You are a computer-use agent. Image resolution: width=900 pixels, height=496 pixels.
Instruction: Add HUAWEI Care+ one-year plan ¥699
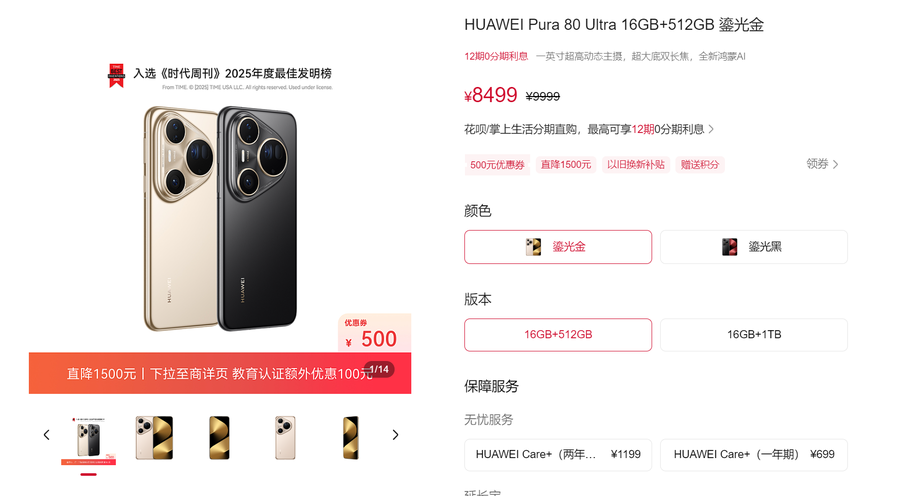754,455
